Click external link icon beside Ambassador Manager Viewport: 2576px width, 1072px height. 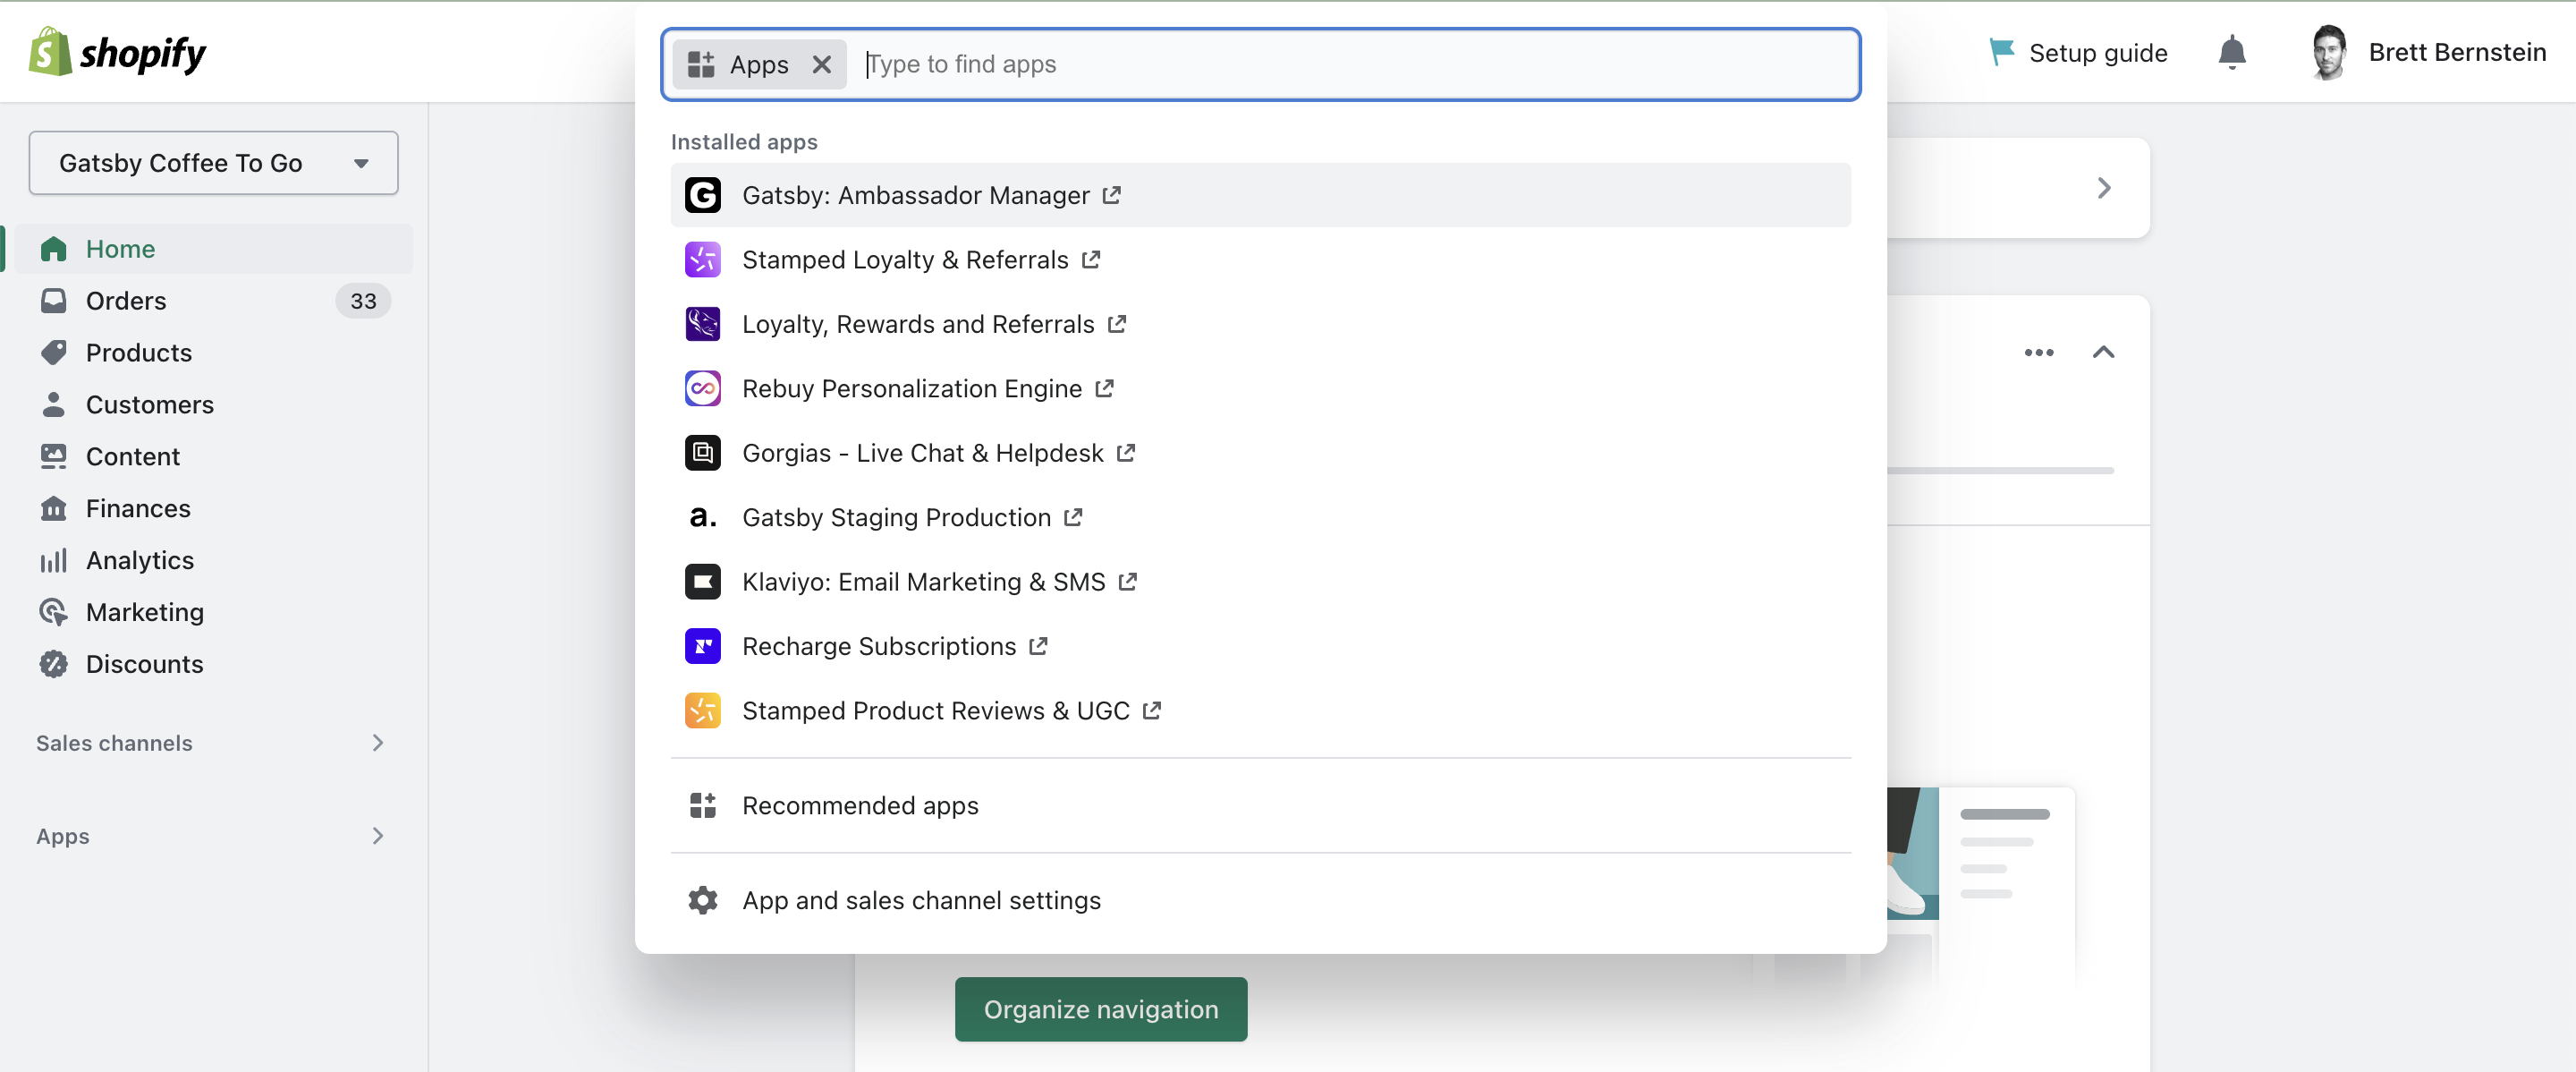[1112, 195]
